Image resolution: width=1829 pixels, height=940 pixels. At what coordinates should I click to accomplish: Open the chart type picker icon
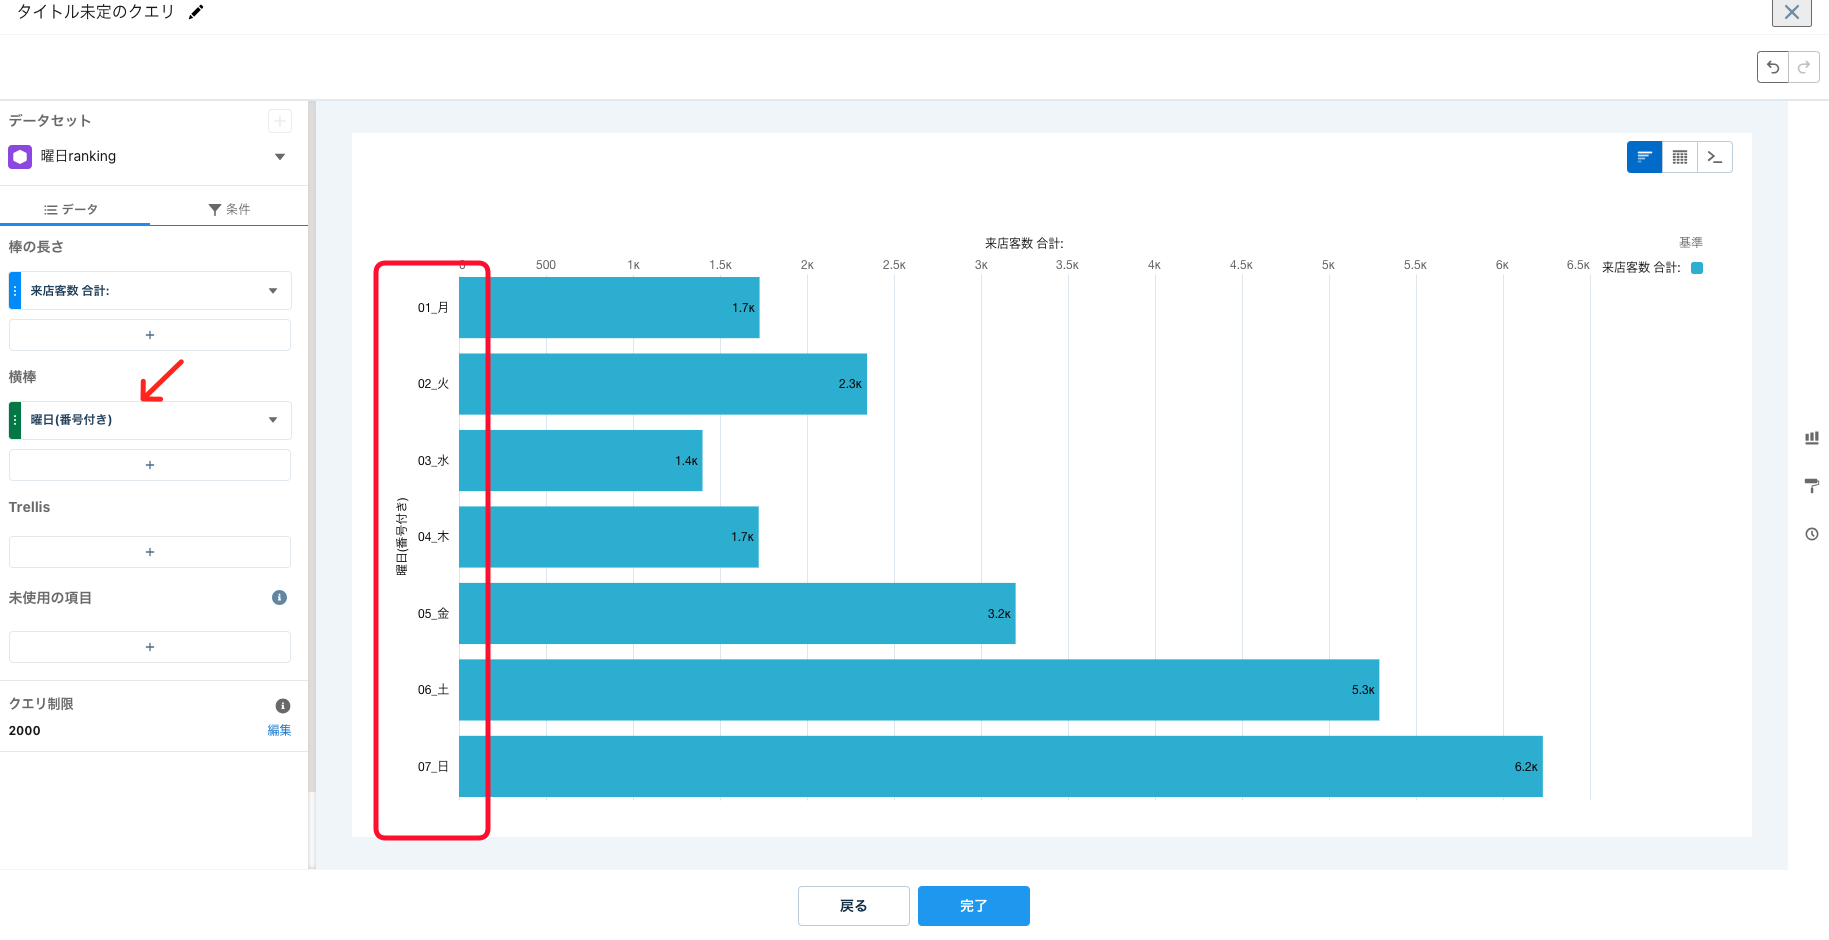click(1812, 438)
